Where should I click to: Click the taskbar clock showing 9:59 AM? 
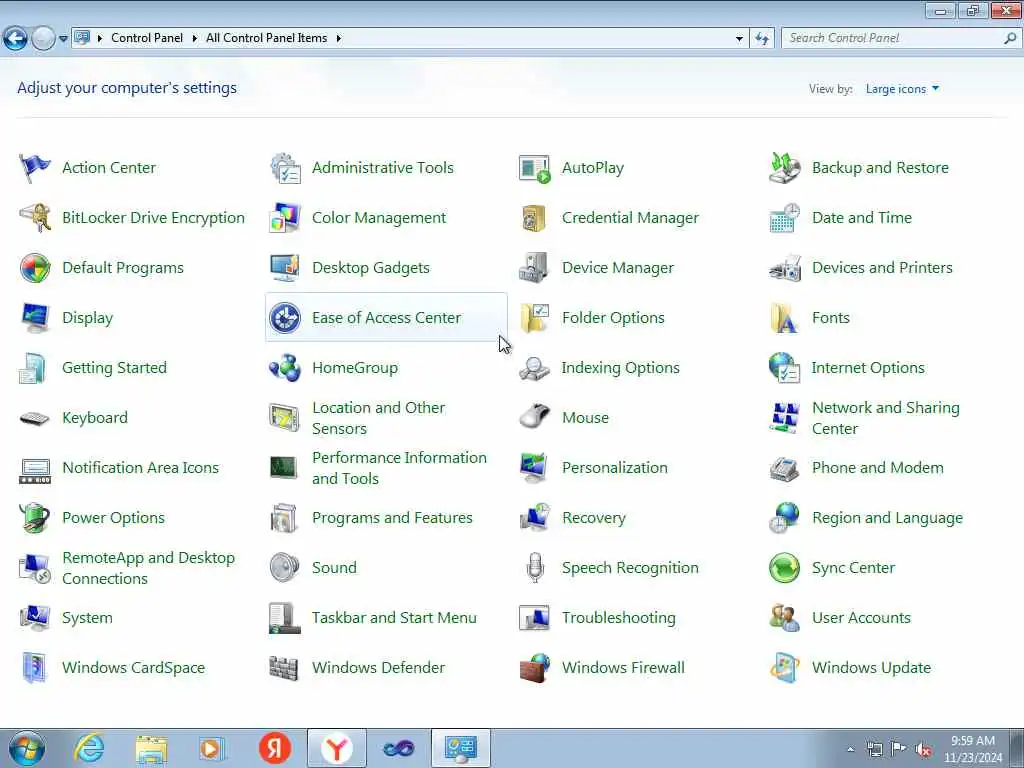pyautogui.click(x=972, y=749)
